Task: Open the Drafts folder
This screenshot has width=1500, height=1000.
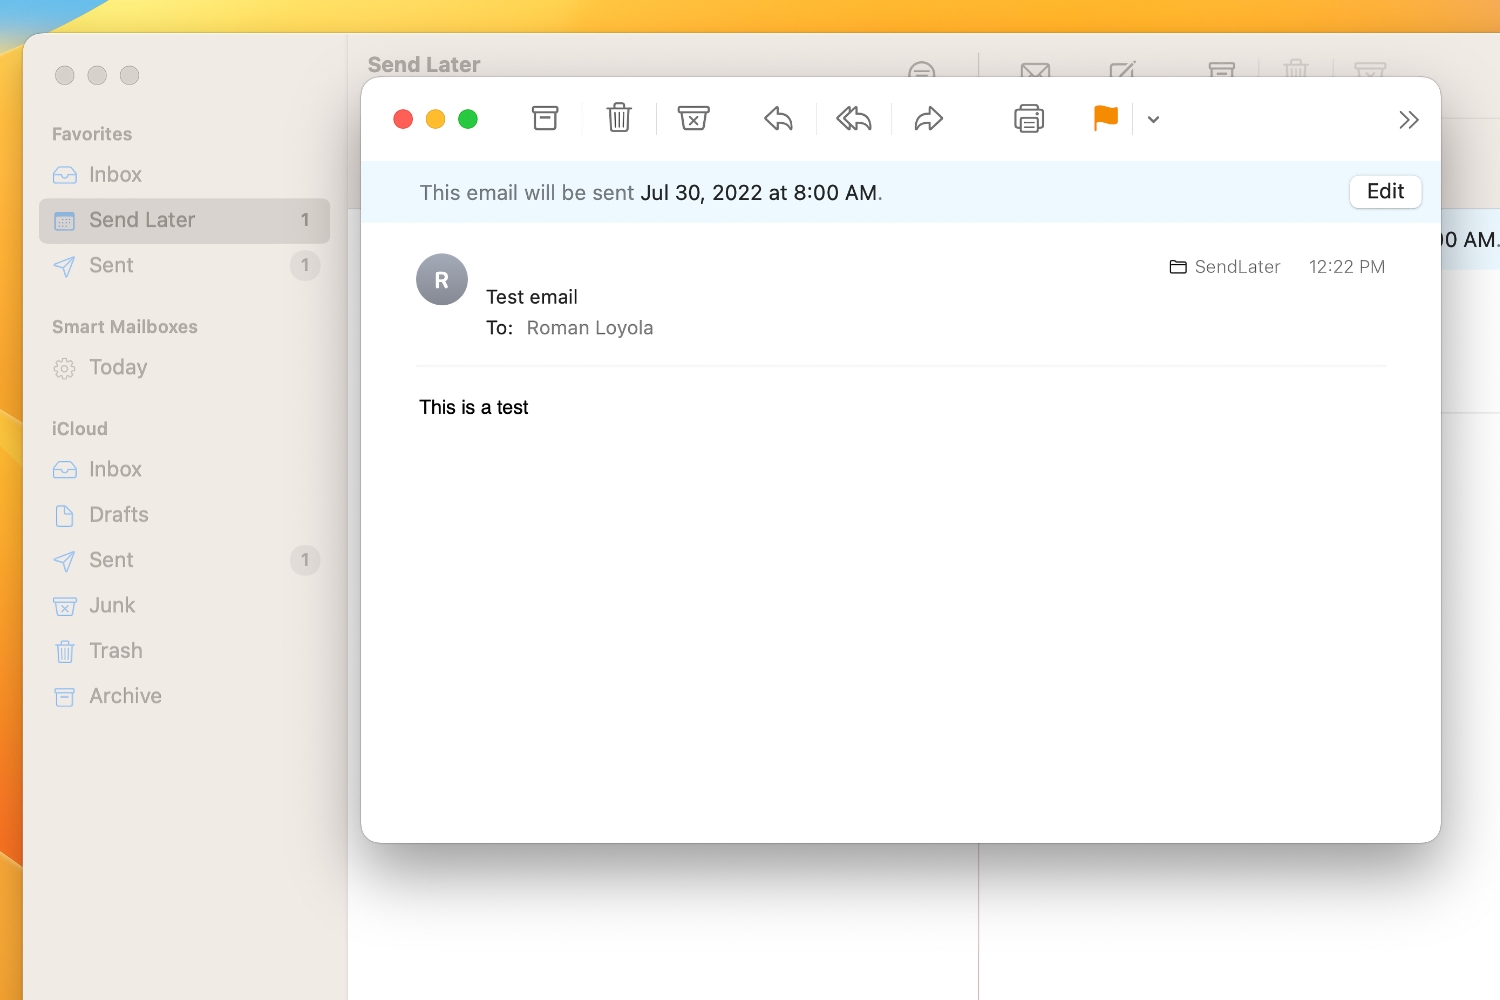Action: coord(118,514)
